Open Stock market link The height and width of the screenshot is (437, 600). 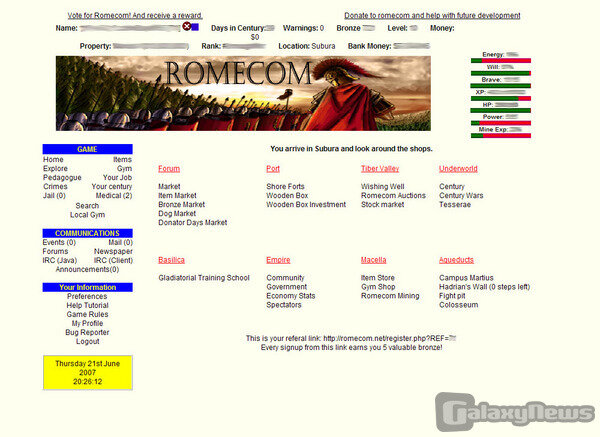click(383, 205)
